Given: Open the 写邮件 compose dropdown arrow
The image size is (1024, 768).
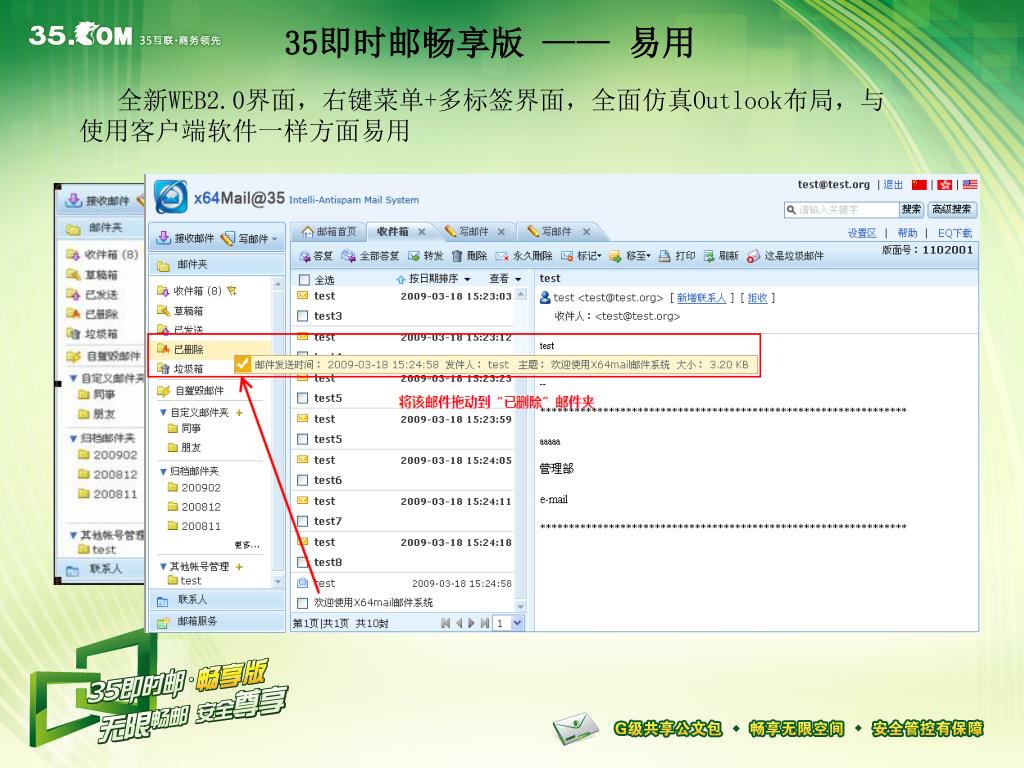Looking at the screenshot, I should point(275,239).
